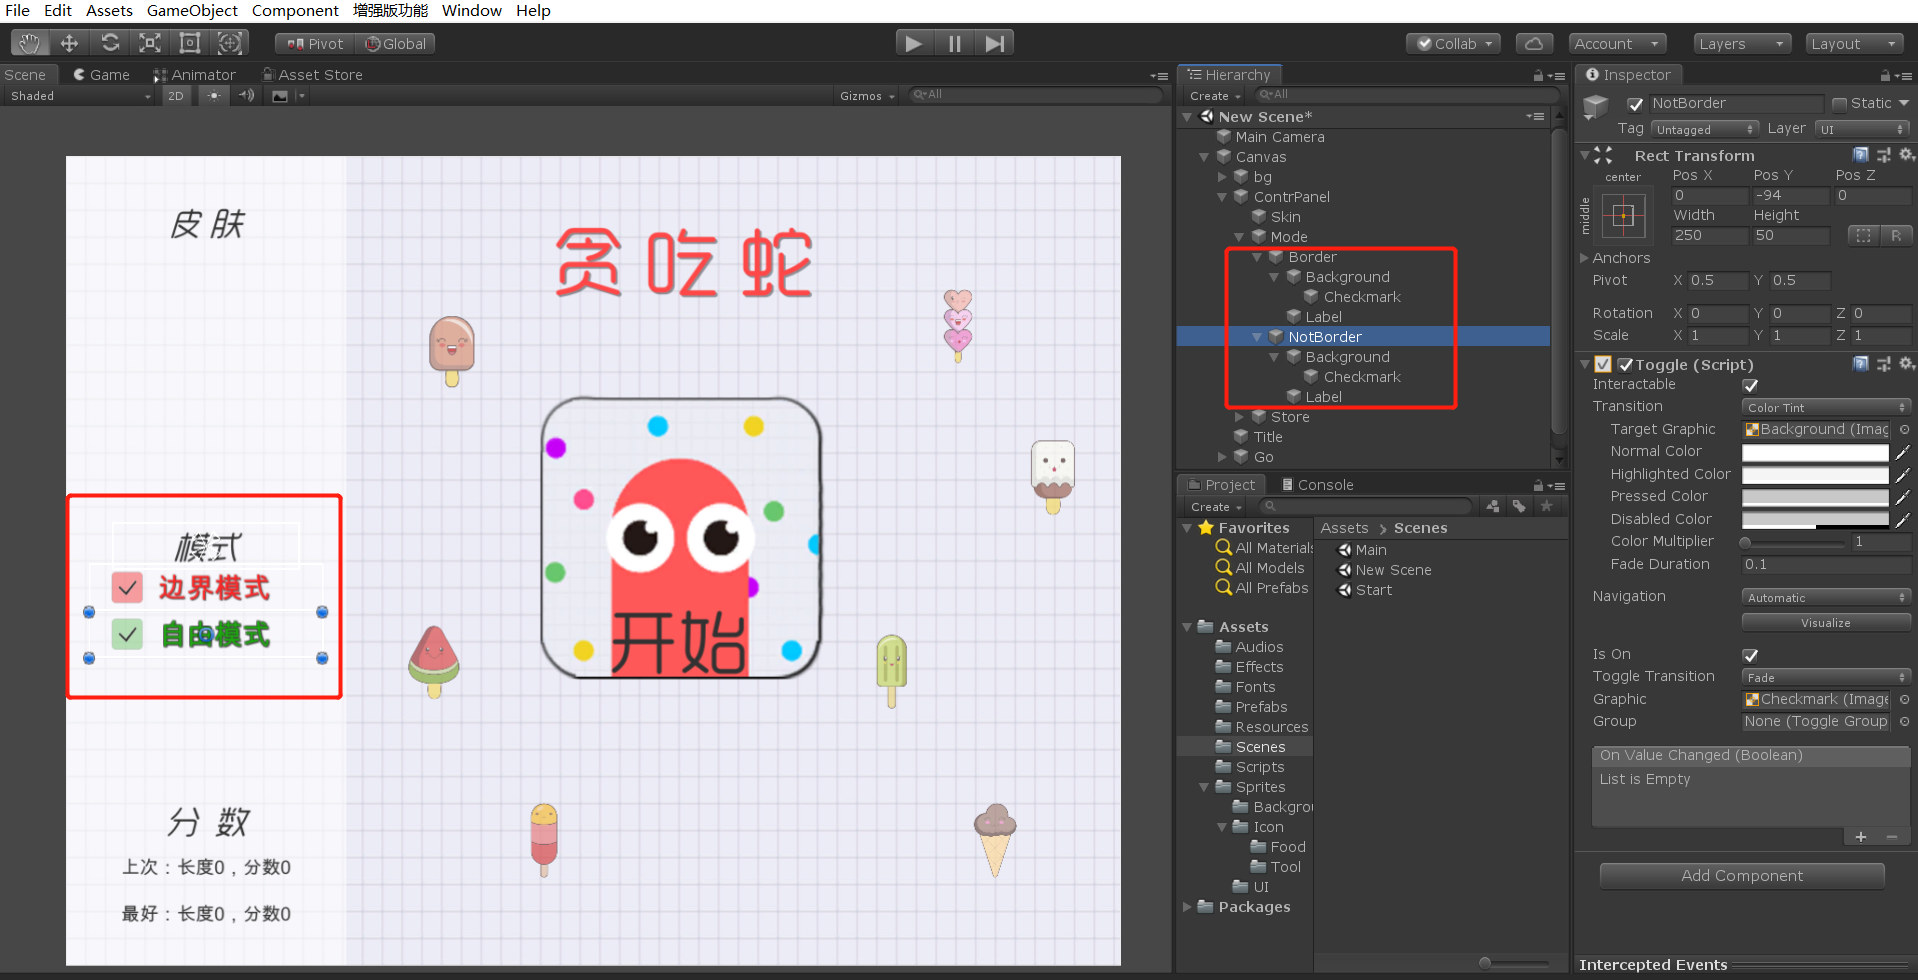The width and height of the screenshot is (1918, 980).
Task: Toggle scene lighting icon
Action: 213,96
